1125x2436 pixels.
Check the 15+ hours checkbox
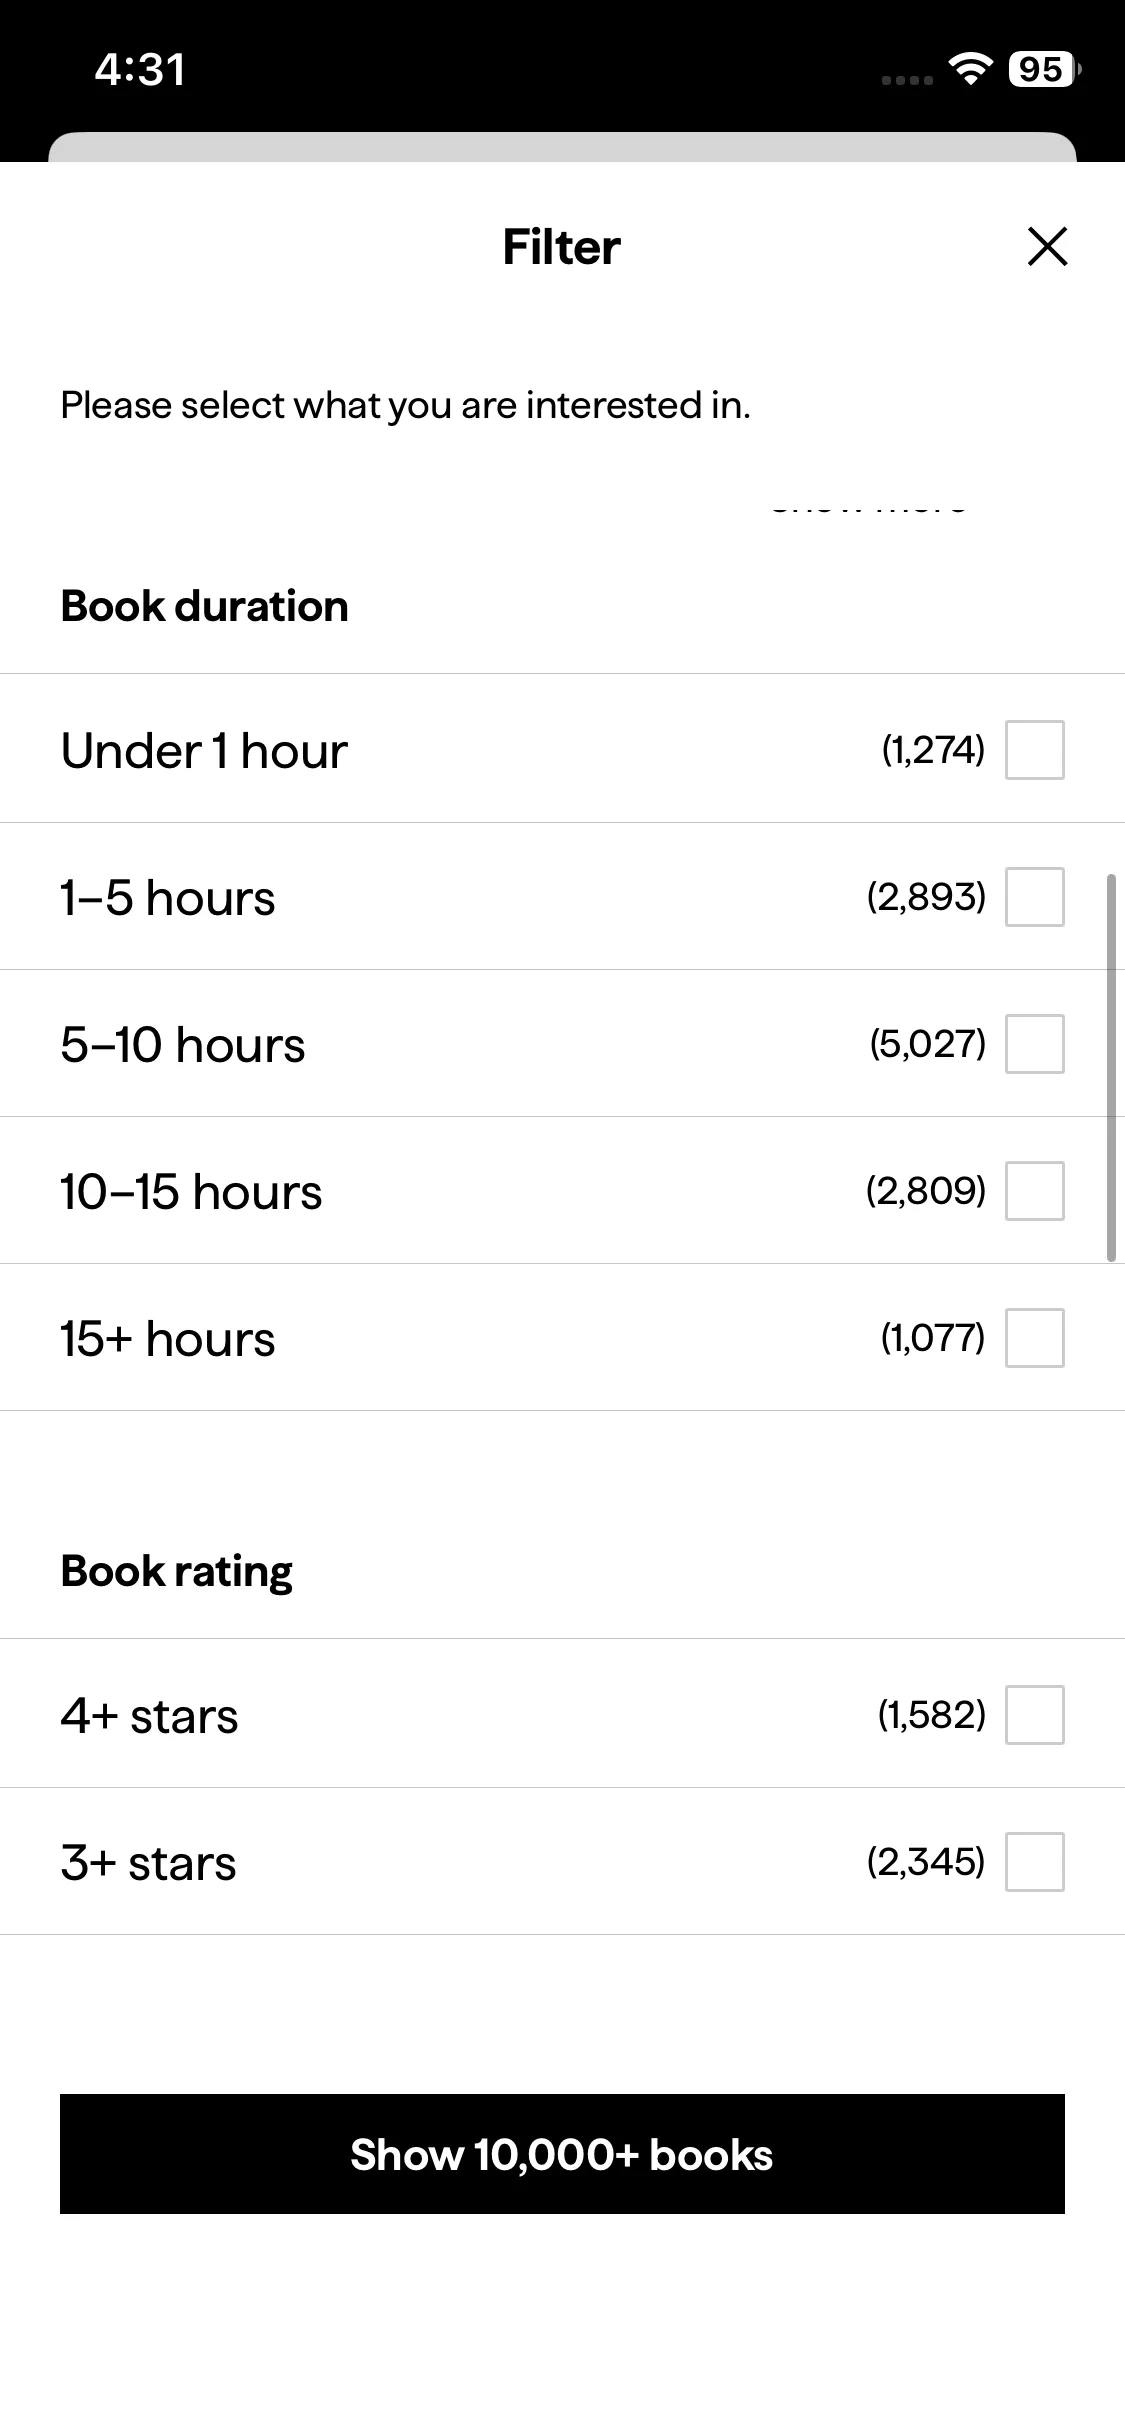coord(1034,1338)
